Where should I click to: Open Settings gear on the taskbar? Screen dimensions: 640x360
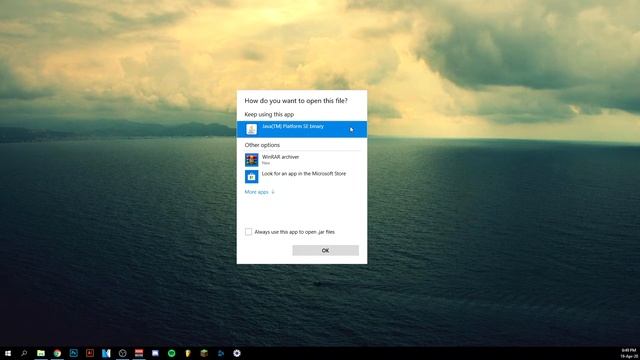coord(237,353)
